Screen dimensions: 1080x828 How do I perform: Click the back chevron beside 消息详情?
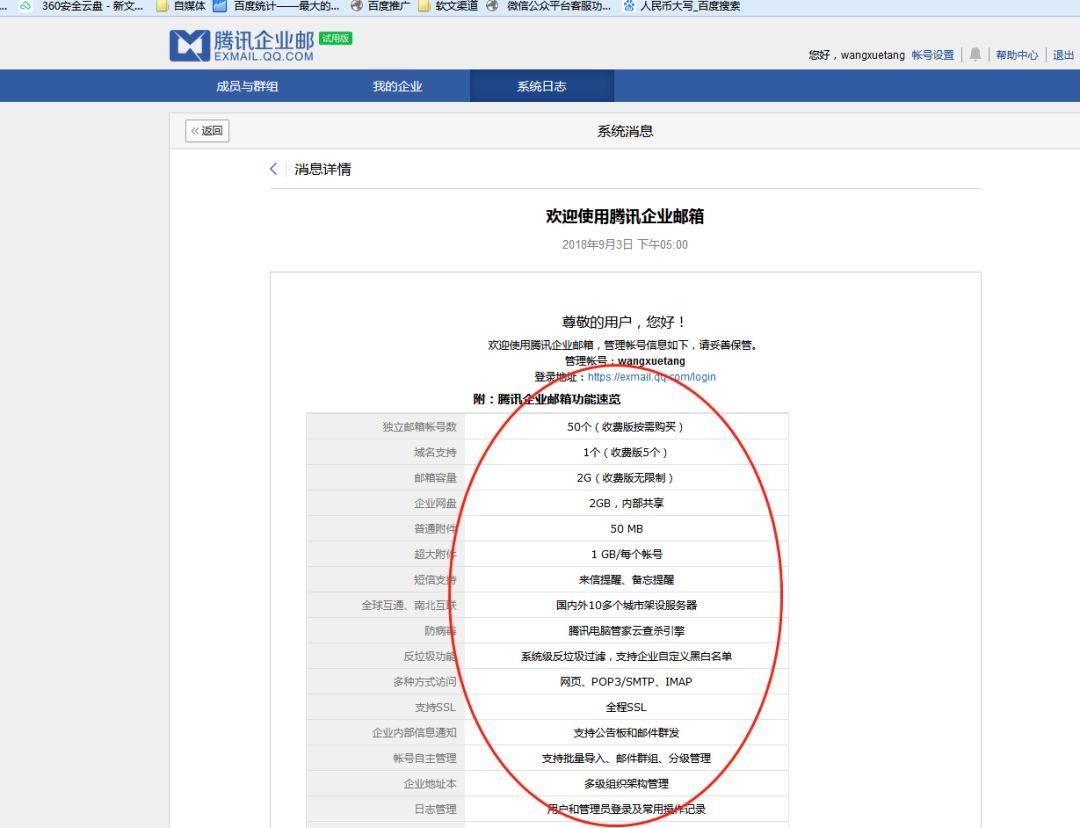[273, 168]
